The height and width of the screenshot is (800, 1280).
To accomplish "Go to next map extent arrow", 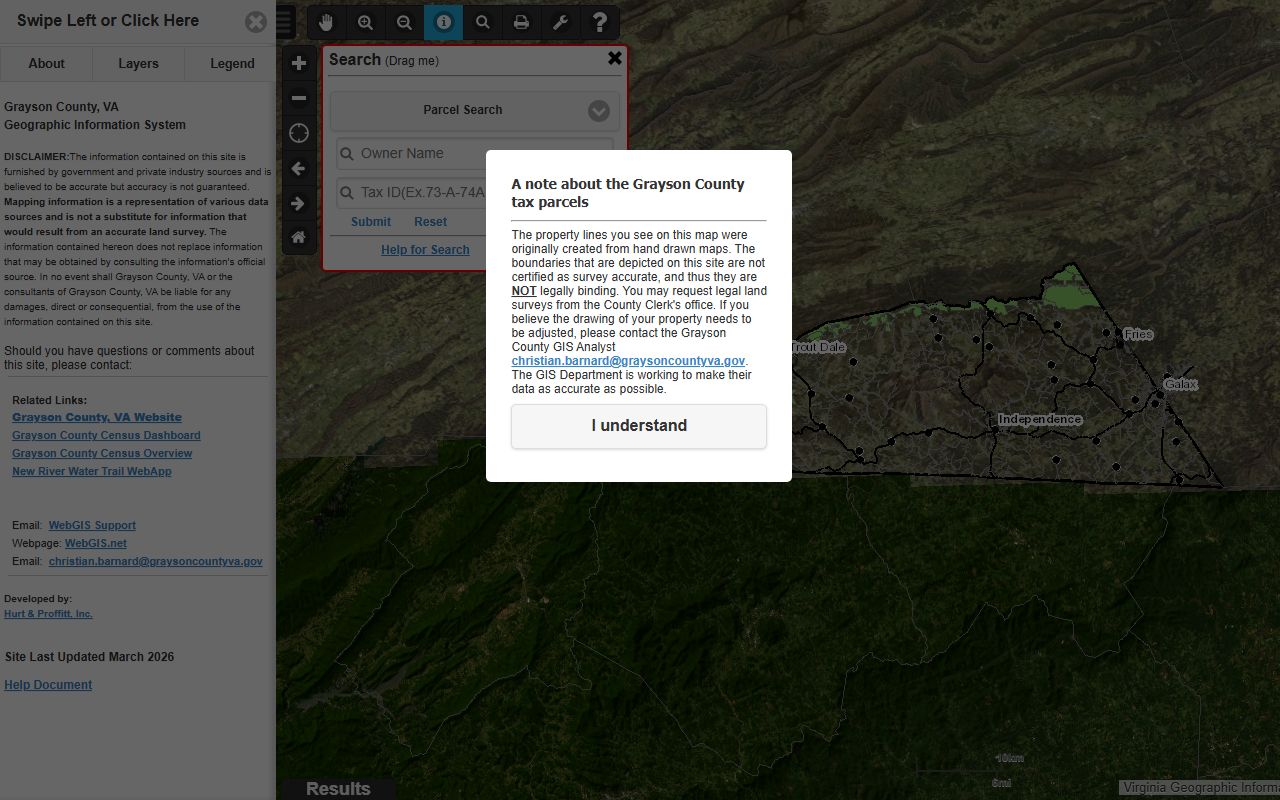I will click(x=299, y=203).
